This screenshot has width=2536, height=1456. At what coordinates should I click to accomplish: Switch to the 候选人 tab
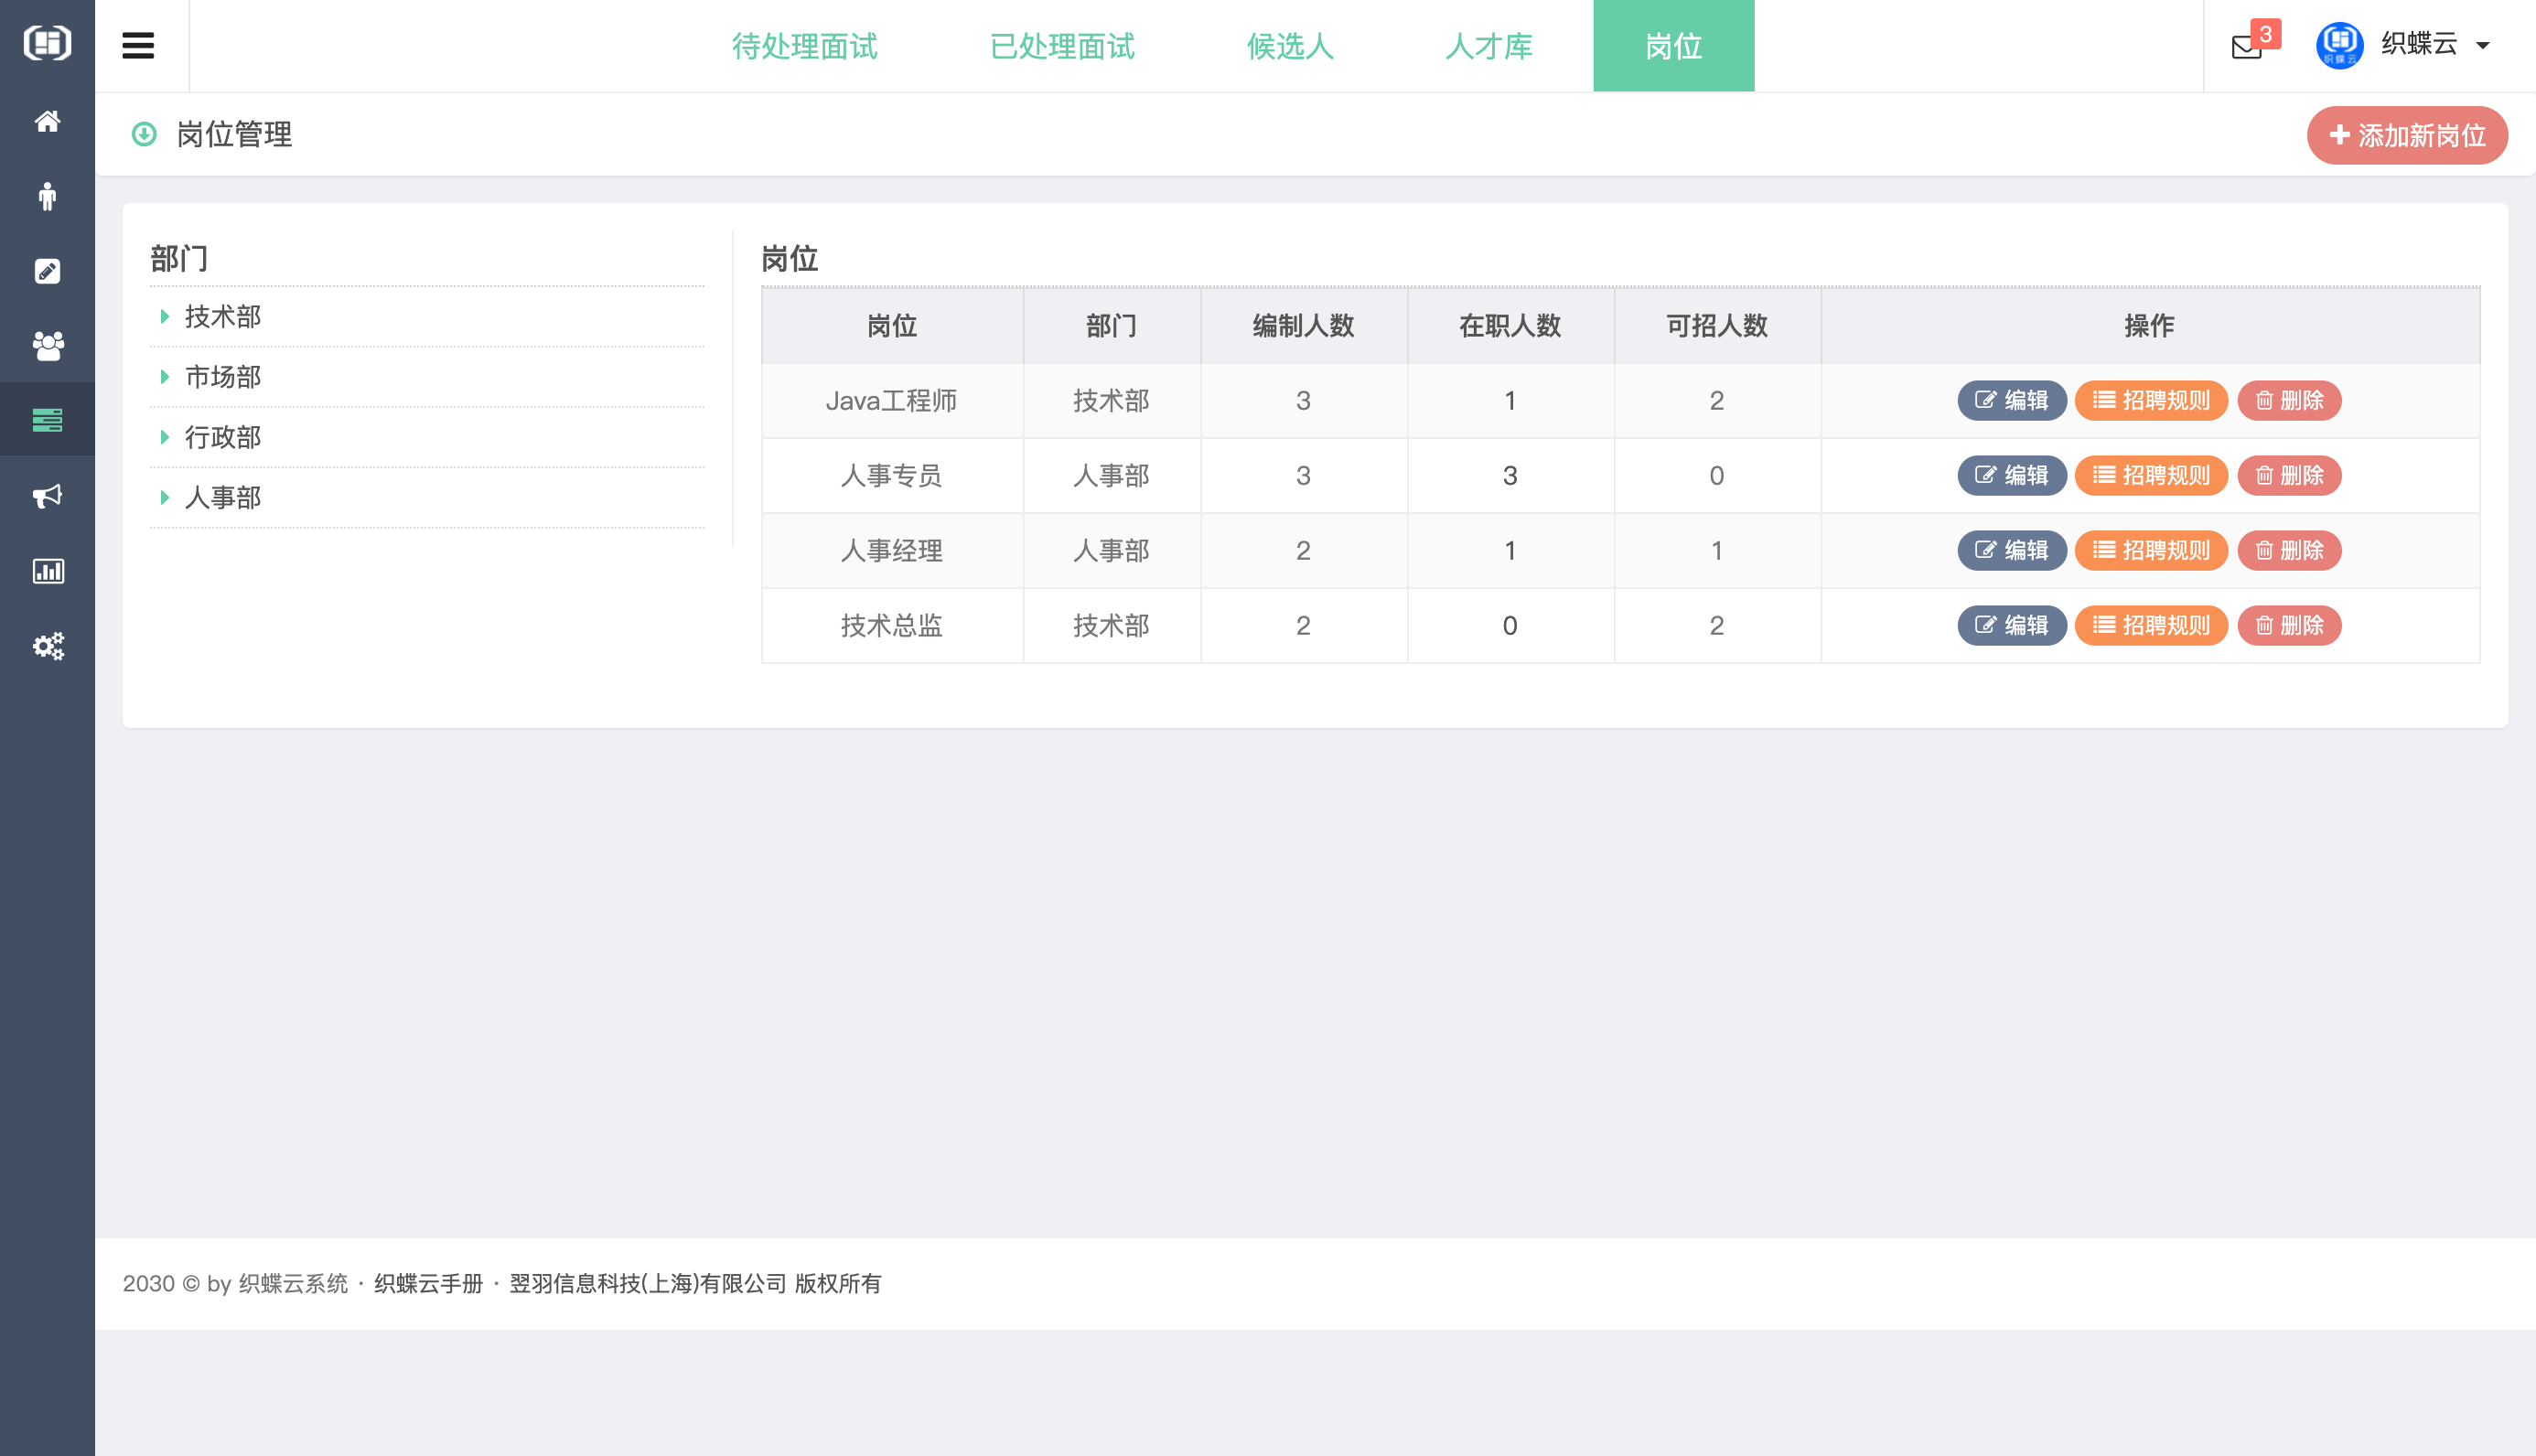pyautogui.click(x=1289, y=46)
